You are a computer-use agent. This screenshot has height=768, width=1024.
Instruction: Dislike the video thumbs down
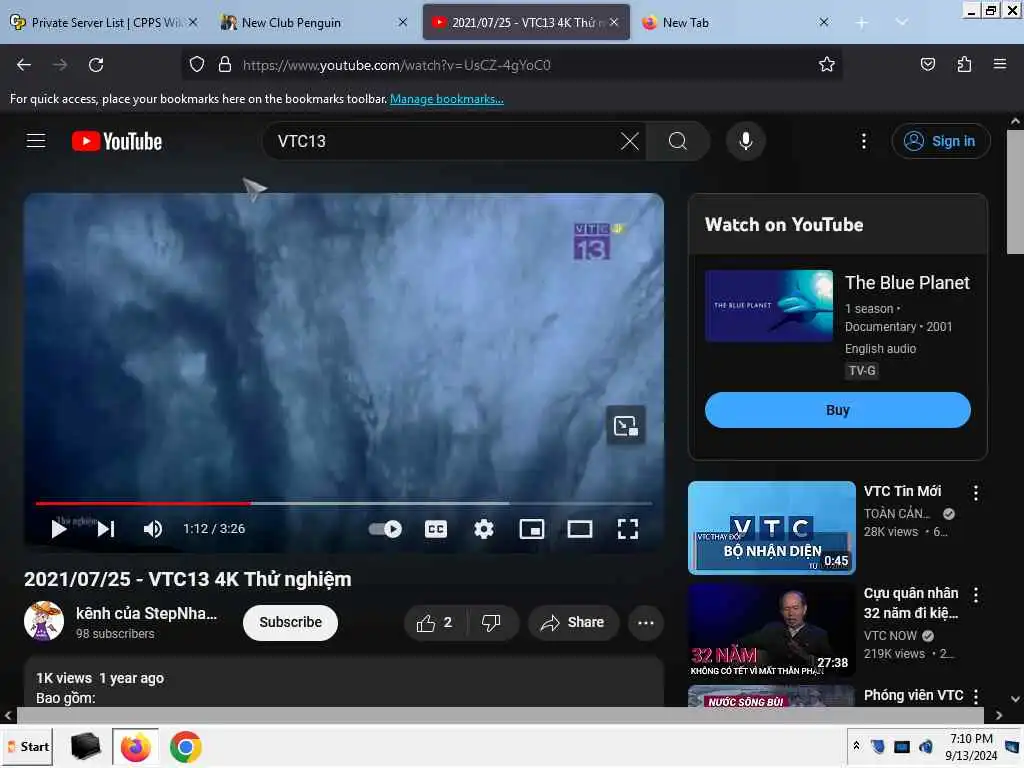coord(491,623)
